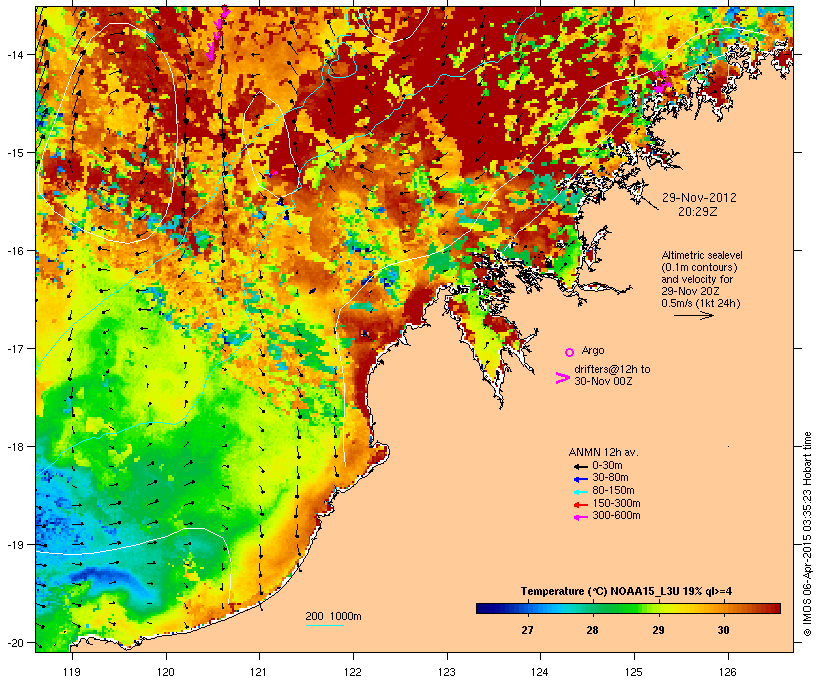Click the magenta 300-600m legend arrow
Screen dimensions: 820x680
[581, 517]
